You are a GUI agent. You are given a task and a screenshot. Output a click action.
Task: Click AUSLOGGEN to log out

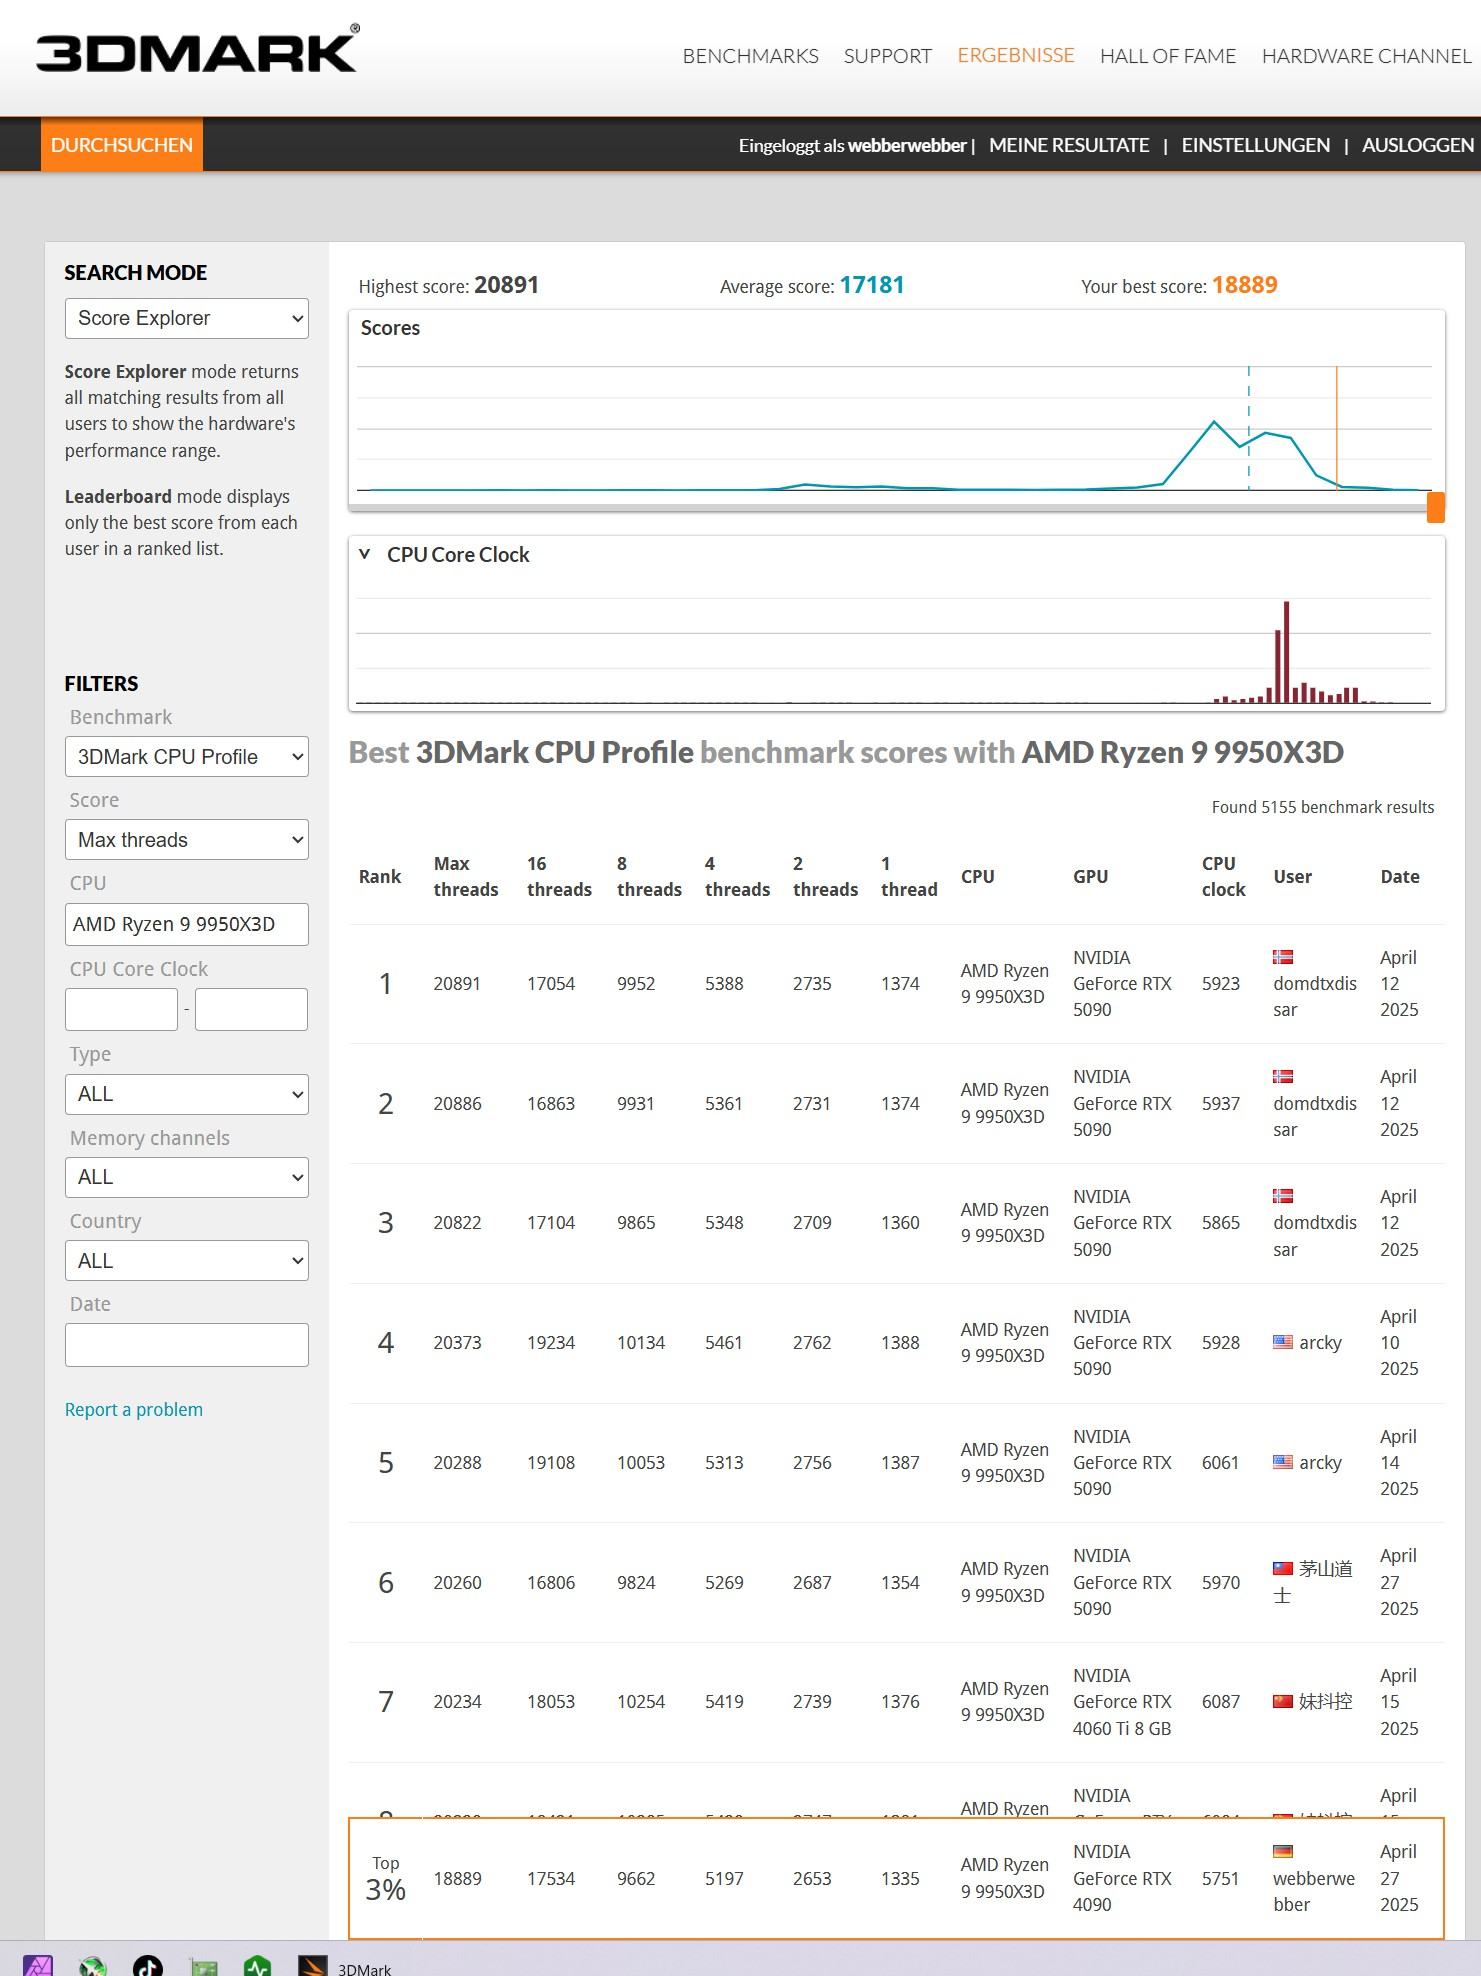coord(1418,145)
